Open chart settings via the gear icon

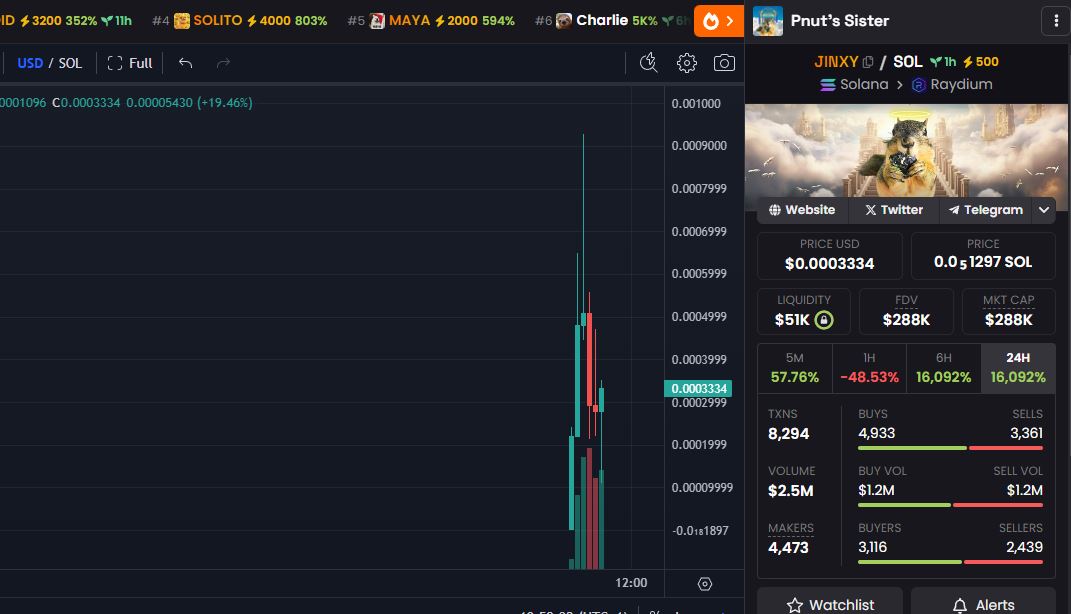click(686, 62)
